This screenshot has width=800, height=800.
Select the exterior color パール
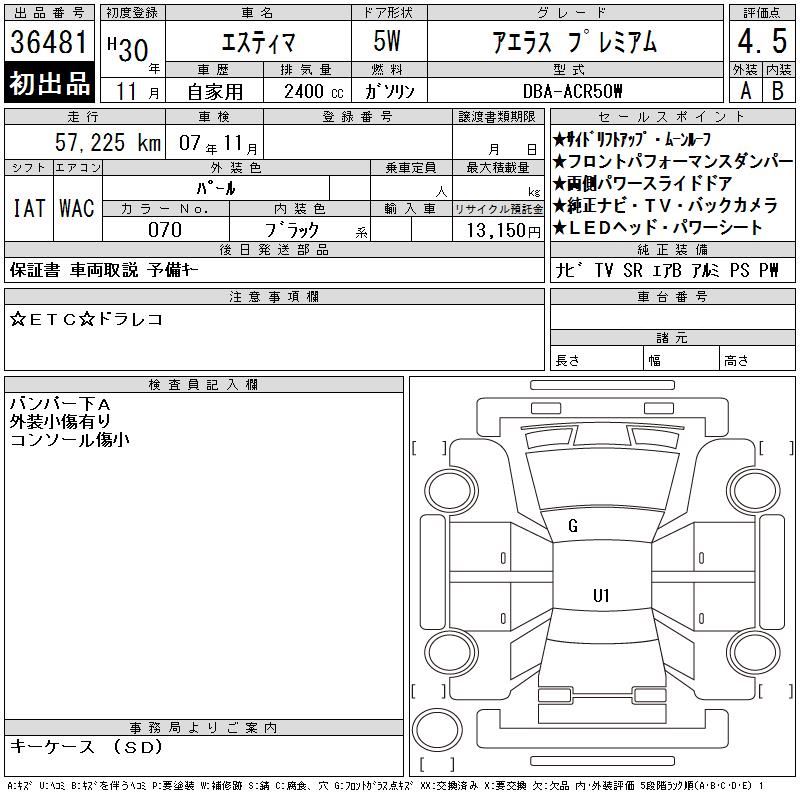click(x=216, y=188)
